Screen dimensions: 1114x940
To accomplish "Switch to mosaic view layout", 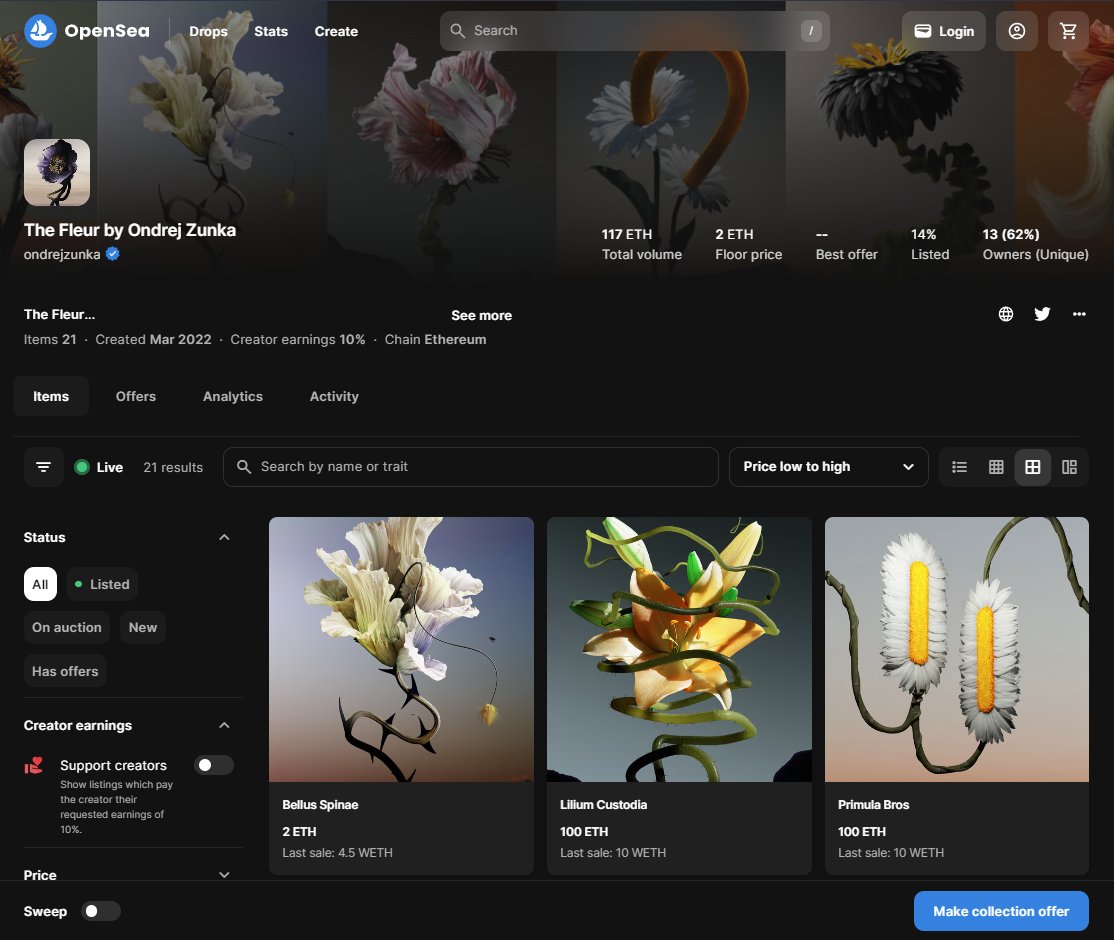I will pyautogui.click(x=1069, y=467).
